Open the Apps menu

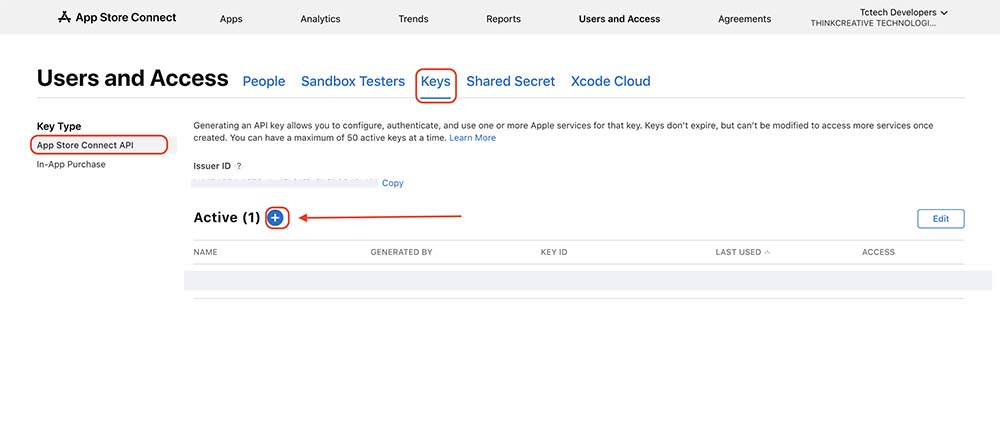231,19
